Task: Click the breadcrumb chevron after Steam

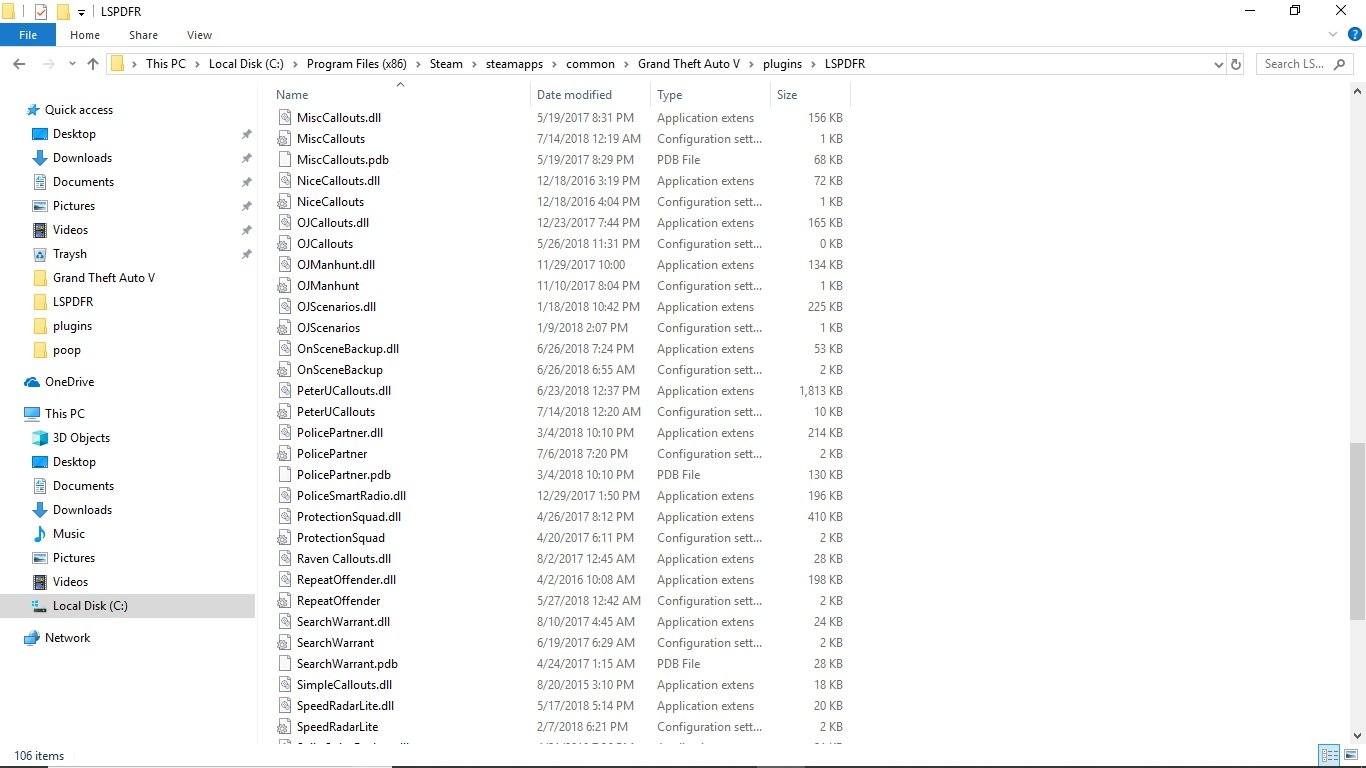Action: [x=475, y=64]
